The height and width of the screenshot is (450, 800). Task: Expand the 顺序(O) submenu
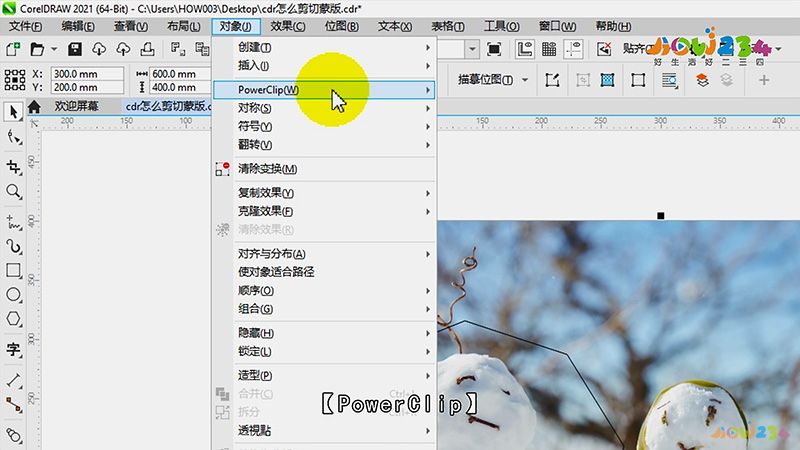point(324,291)
